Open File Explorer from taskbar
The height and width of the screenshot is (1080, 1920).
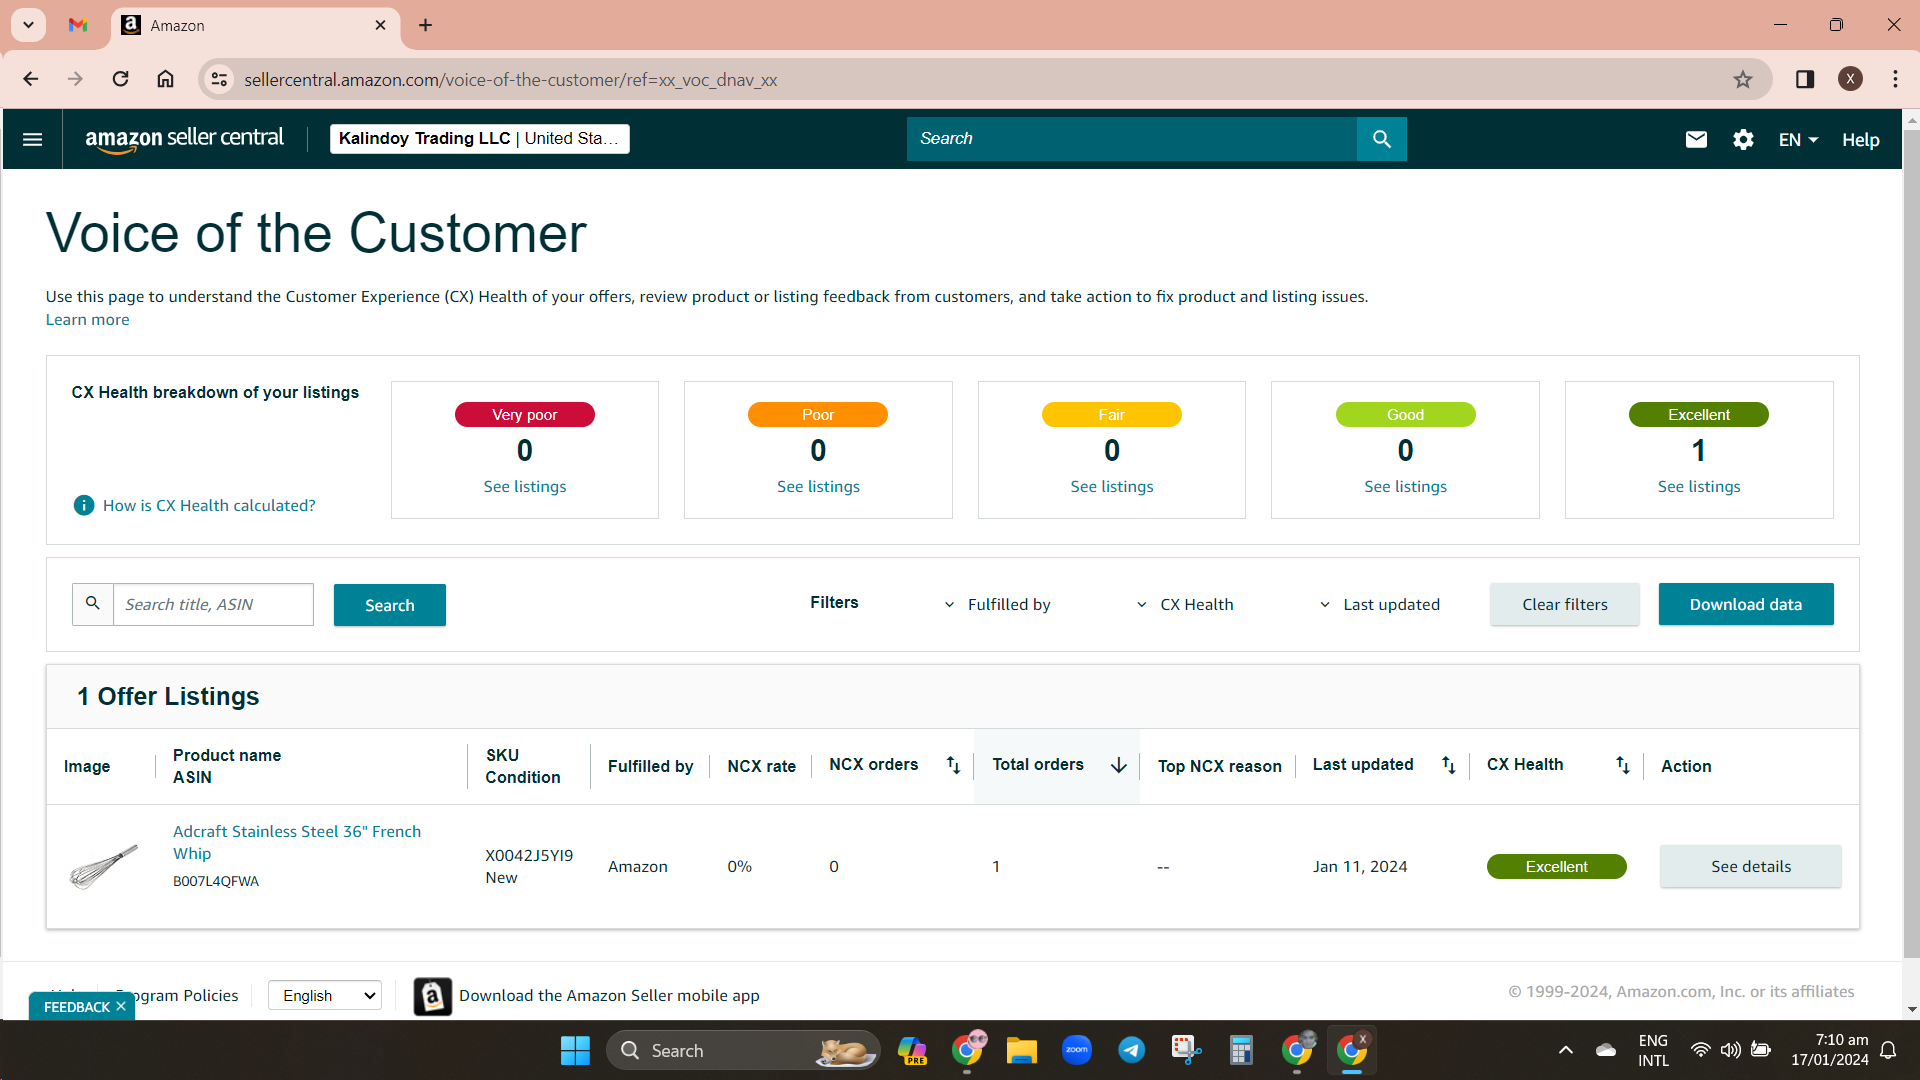[x=1021, y=1050]
